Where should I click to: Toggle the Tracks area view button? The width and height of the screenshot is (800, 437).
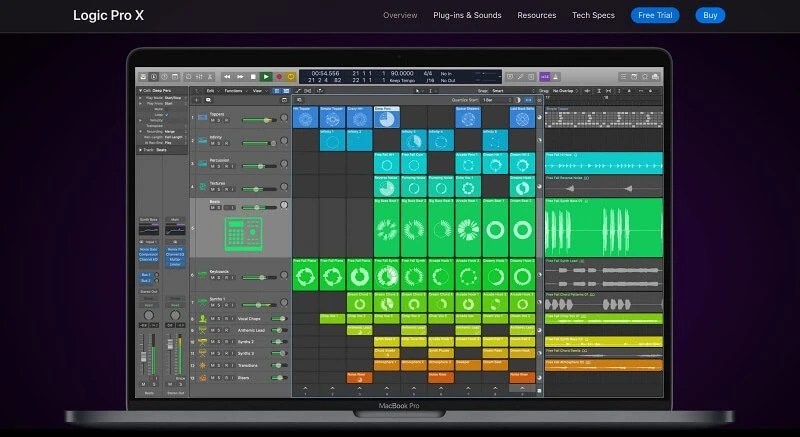[286, 91]
